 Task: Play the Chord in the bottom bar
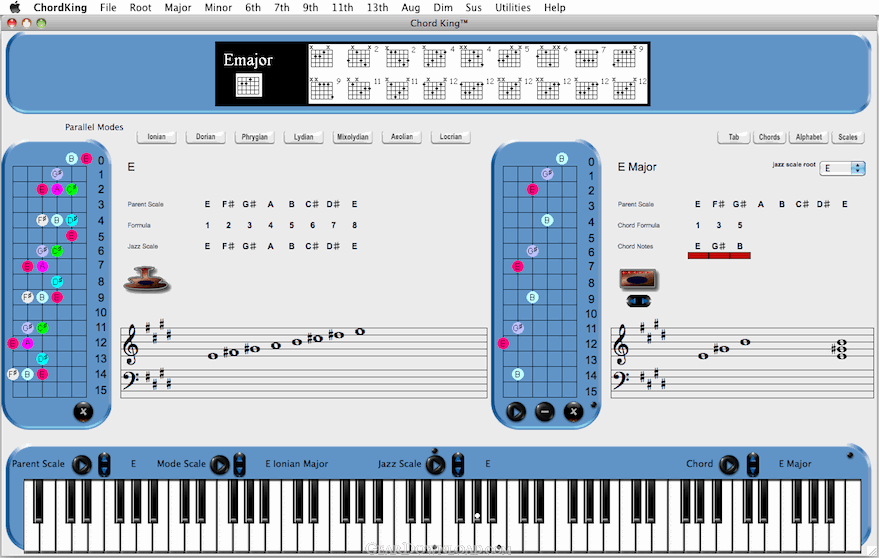point(729,465)
